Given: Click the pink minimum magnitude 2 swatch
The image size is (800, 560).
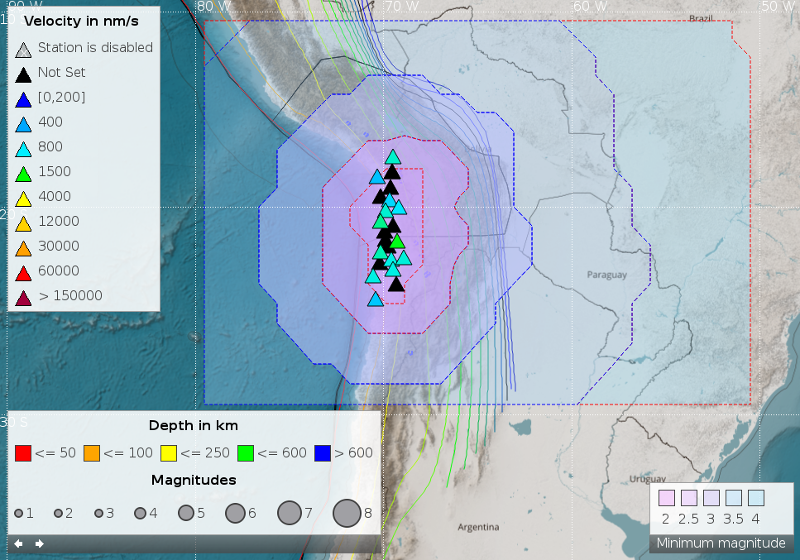Looking at the screenshot, I should pos(666,498).
